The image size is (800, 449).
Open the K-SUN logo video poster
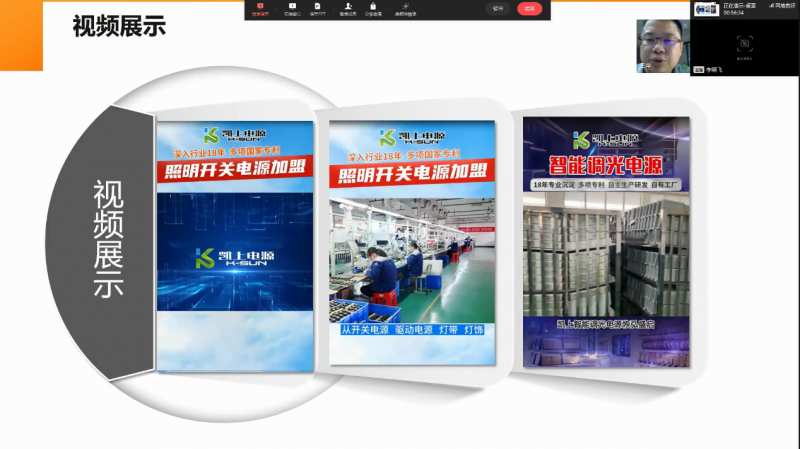coord(235,246)
